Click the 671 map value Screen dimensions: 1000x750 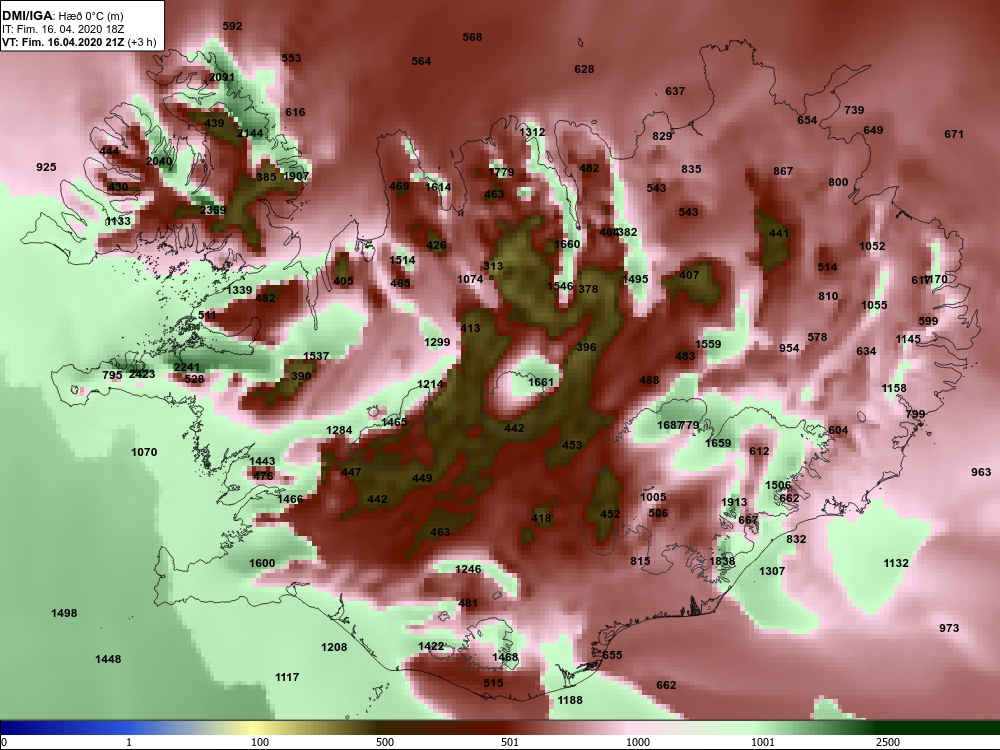[x=954, y=134]
